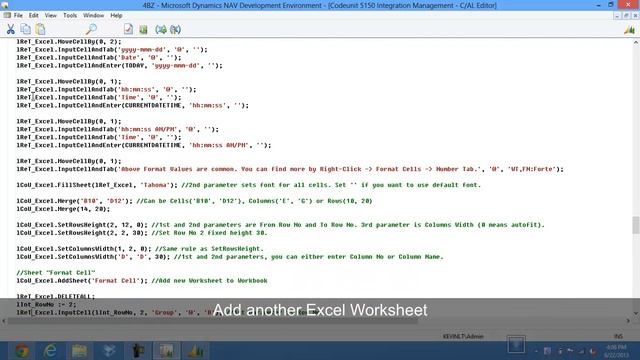Click the INS indicator in the status bar

pos(618,337)
